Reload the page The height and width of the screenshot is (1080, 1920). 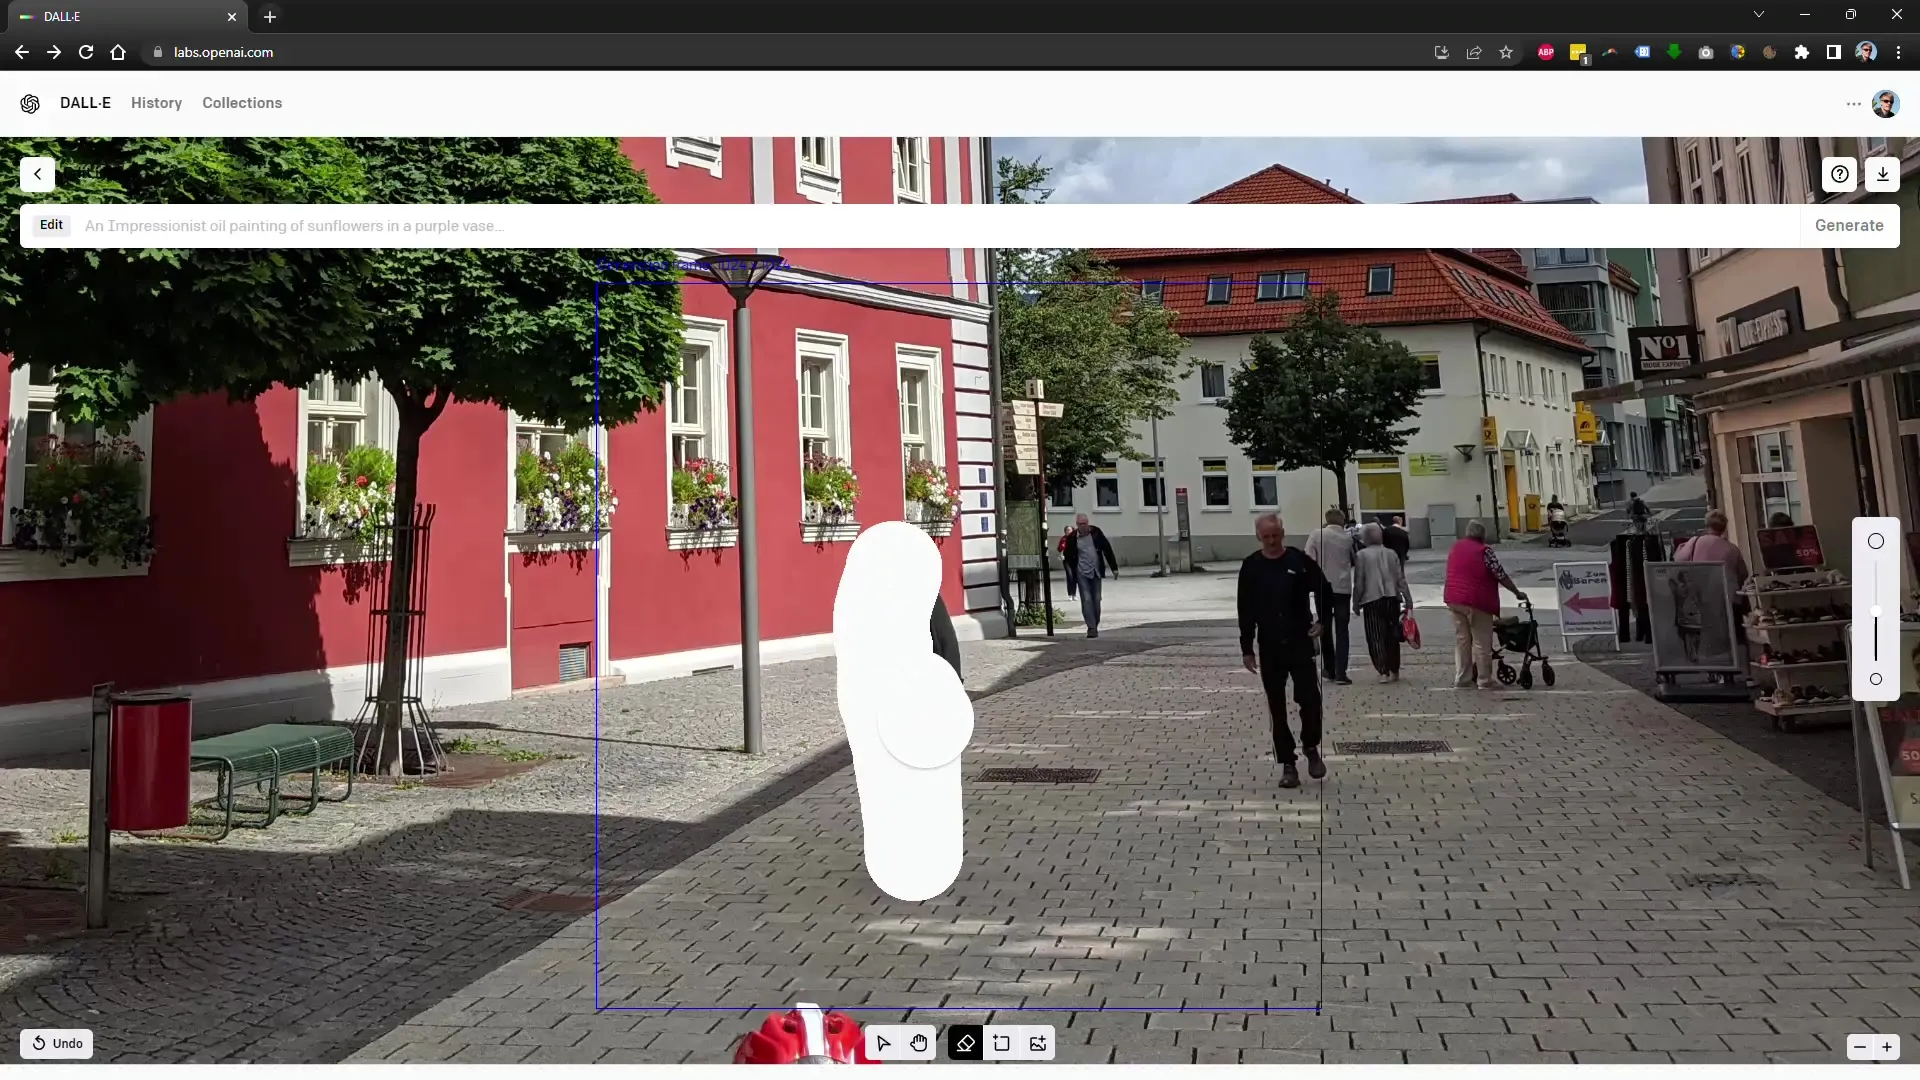[86, 52]
